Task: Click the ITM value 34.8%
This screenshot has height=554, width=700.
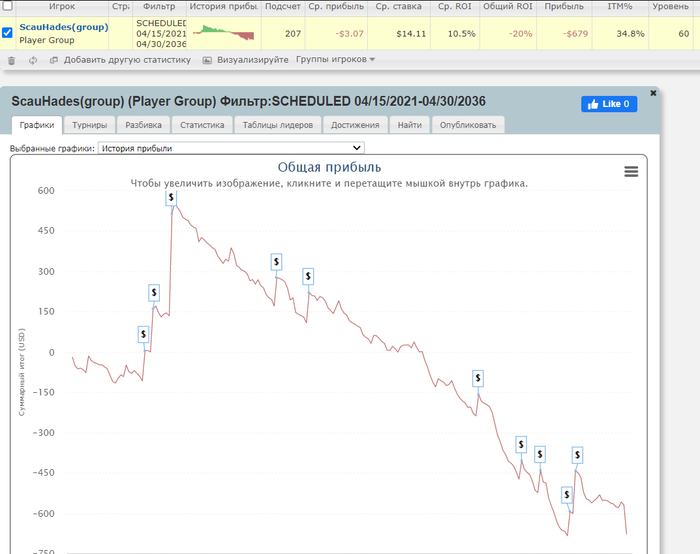Action: 630,33
